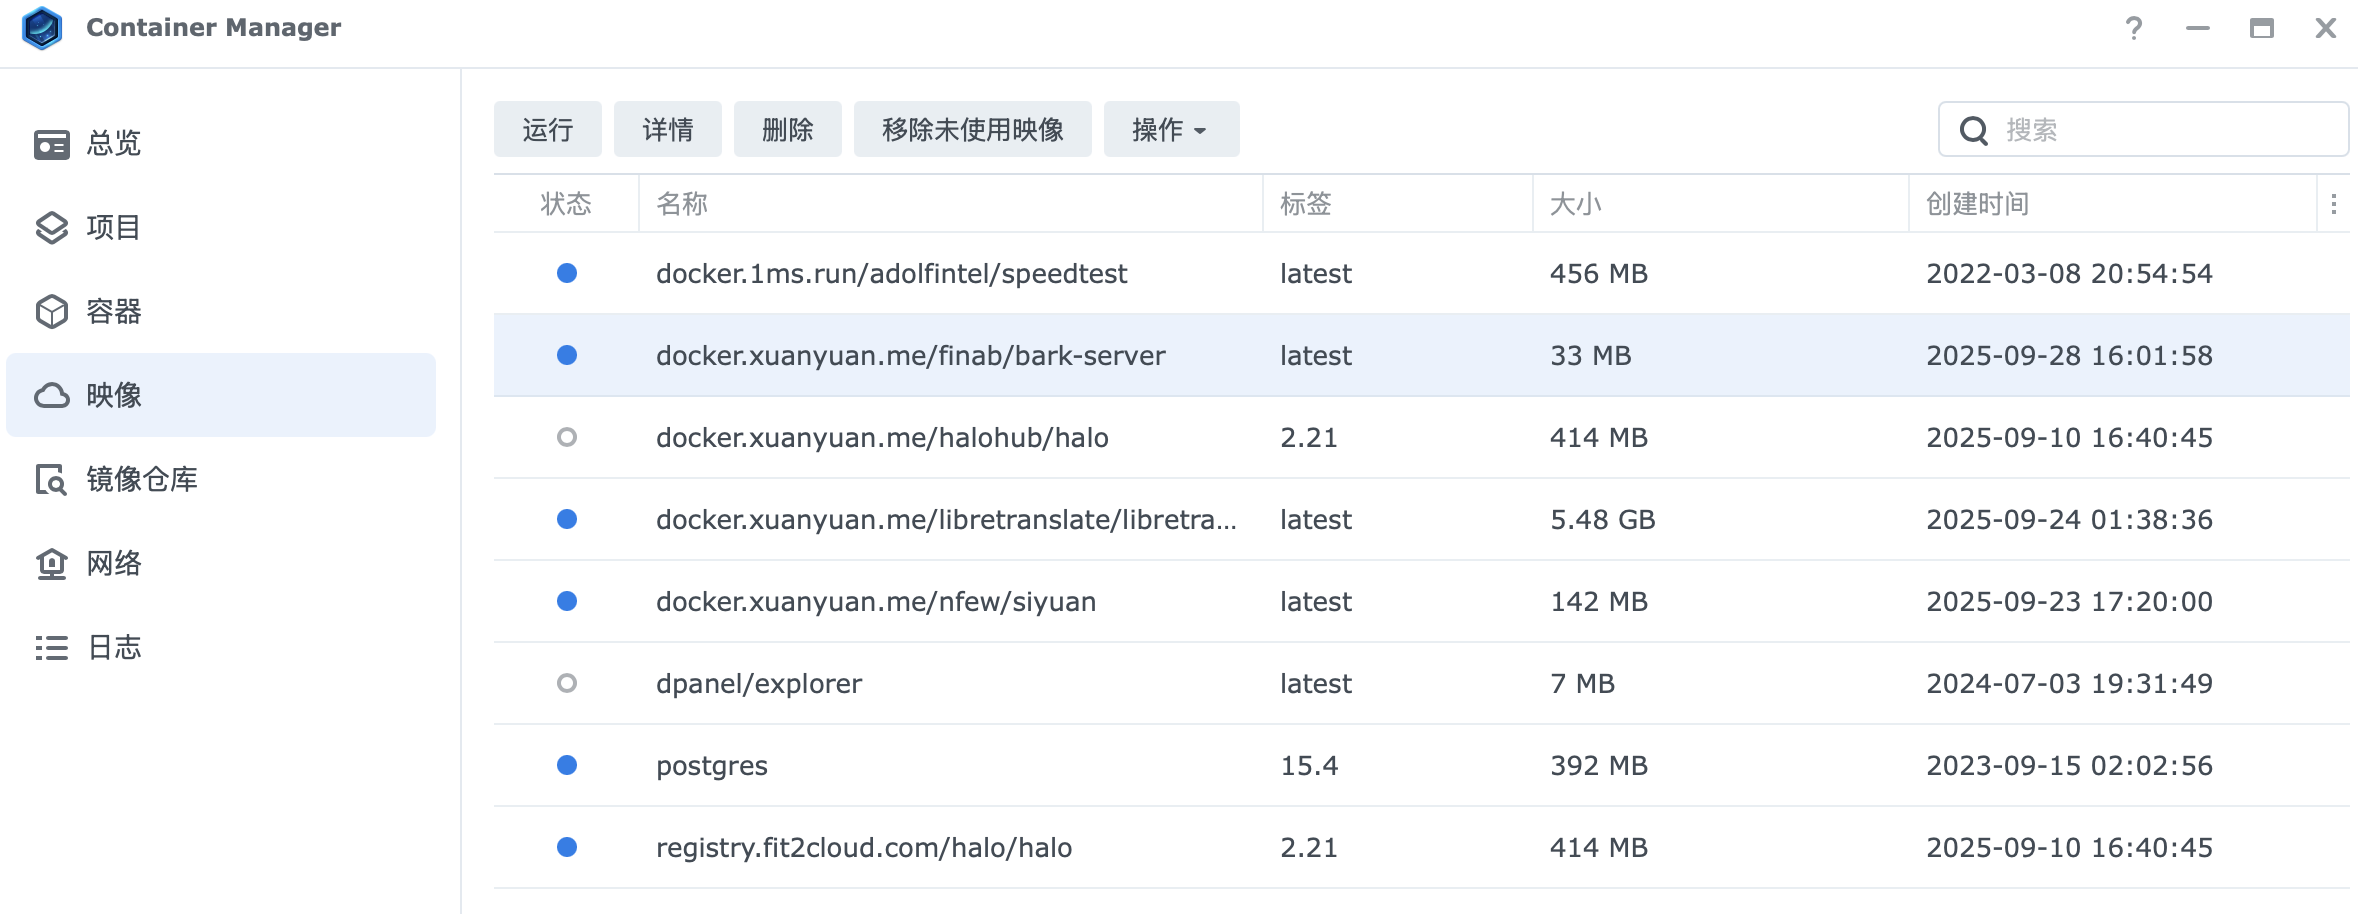This screenshot has height=914, width=2358.
Task: Click the Log (日志) list icon
Action: click(51, 648)
